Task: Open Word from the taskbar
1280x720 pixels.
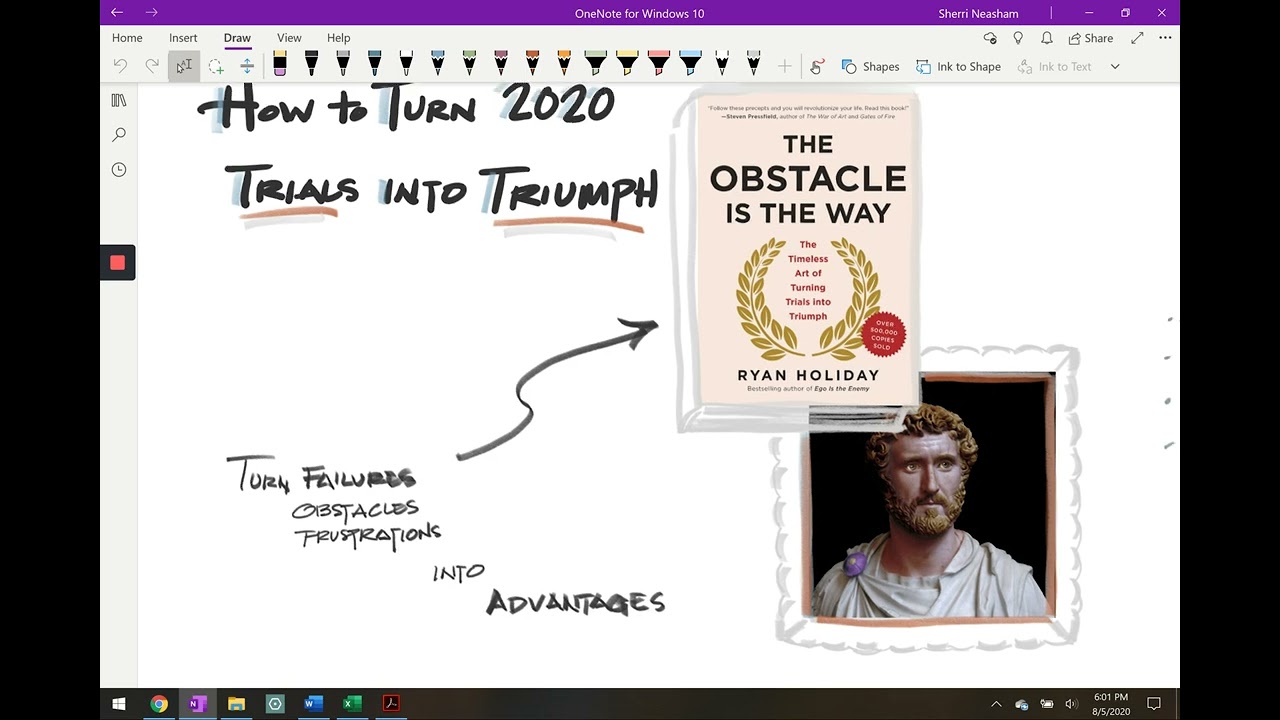Action: coord(313,704)
